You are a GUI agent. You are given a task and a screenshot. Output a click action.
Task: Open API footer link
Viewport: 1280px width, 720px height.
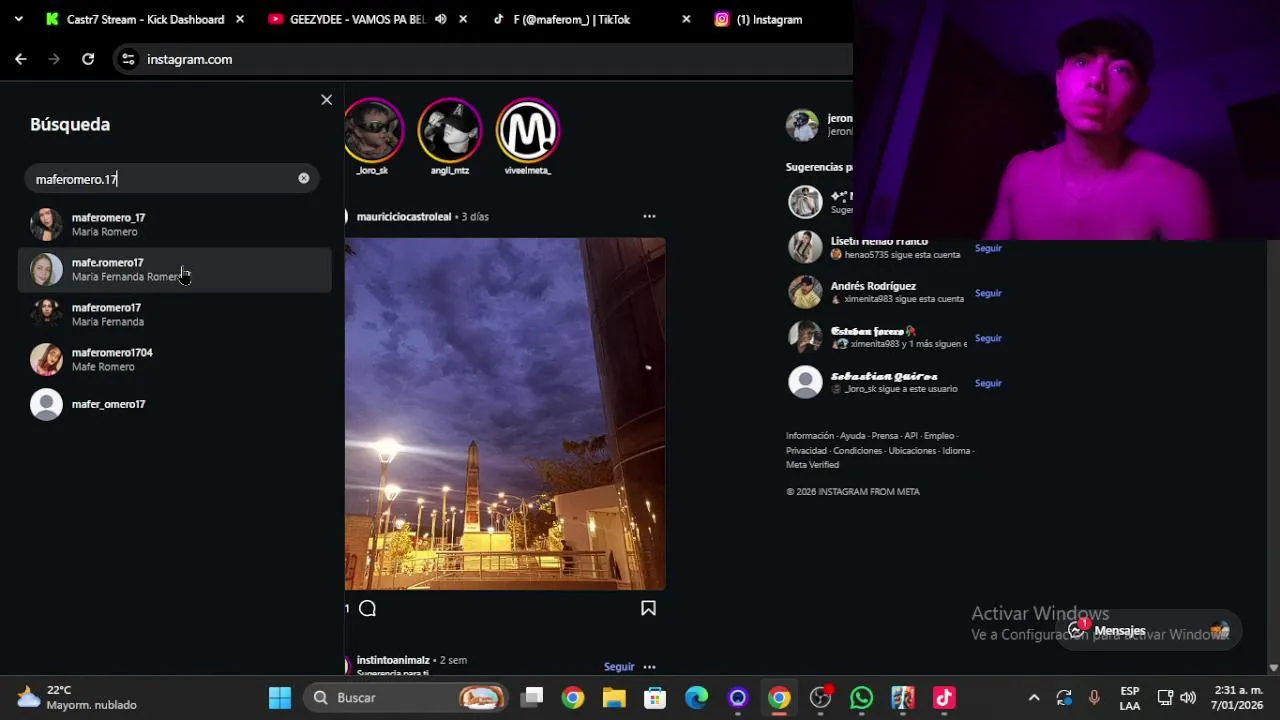pos(911,436)
